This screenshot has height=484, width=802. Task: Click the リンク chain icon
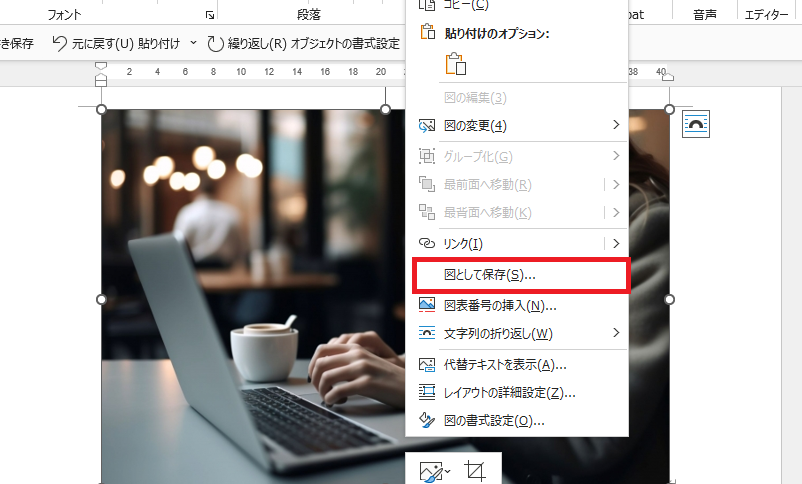point(427,243)
